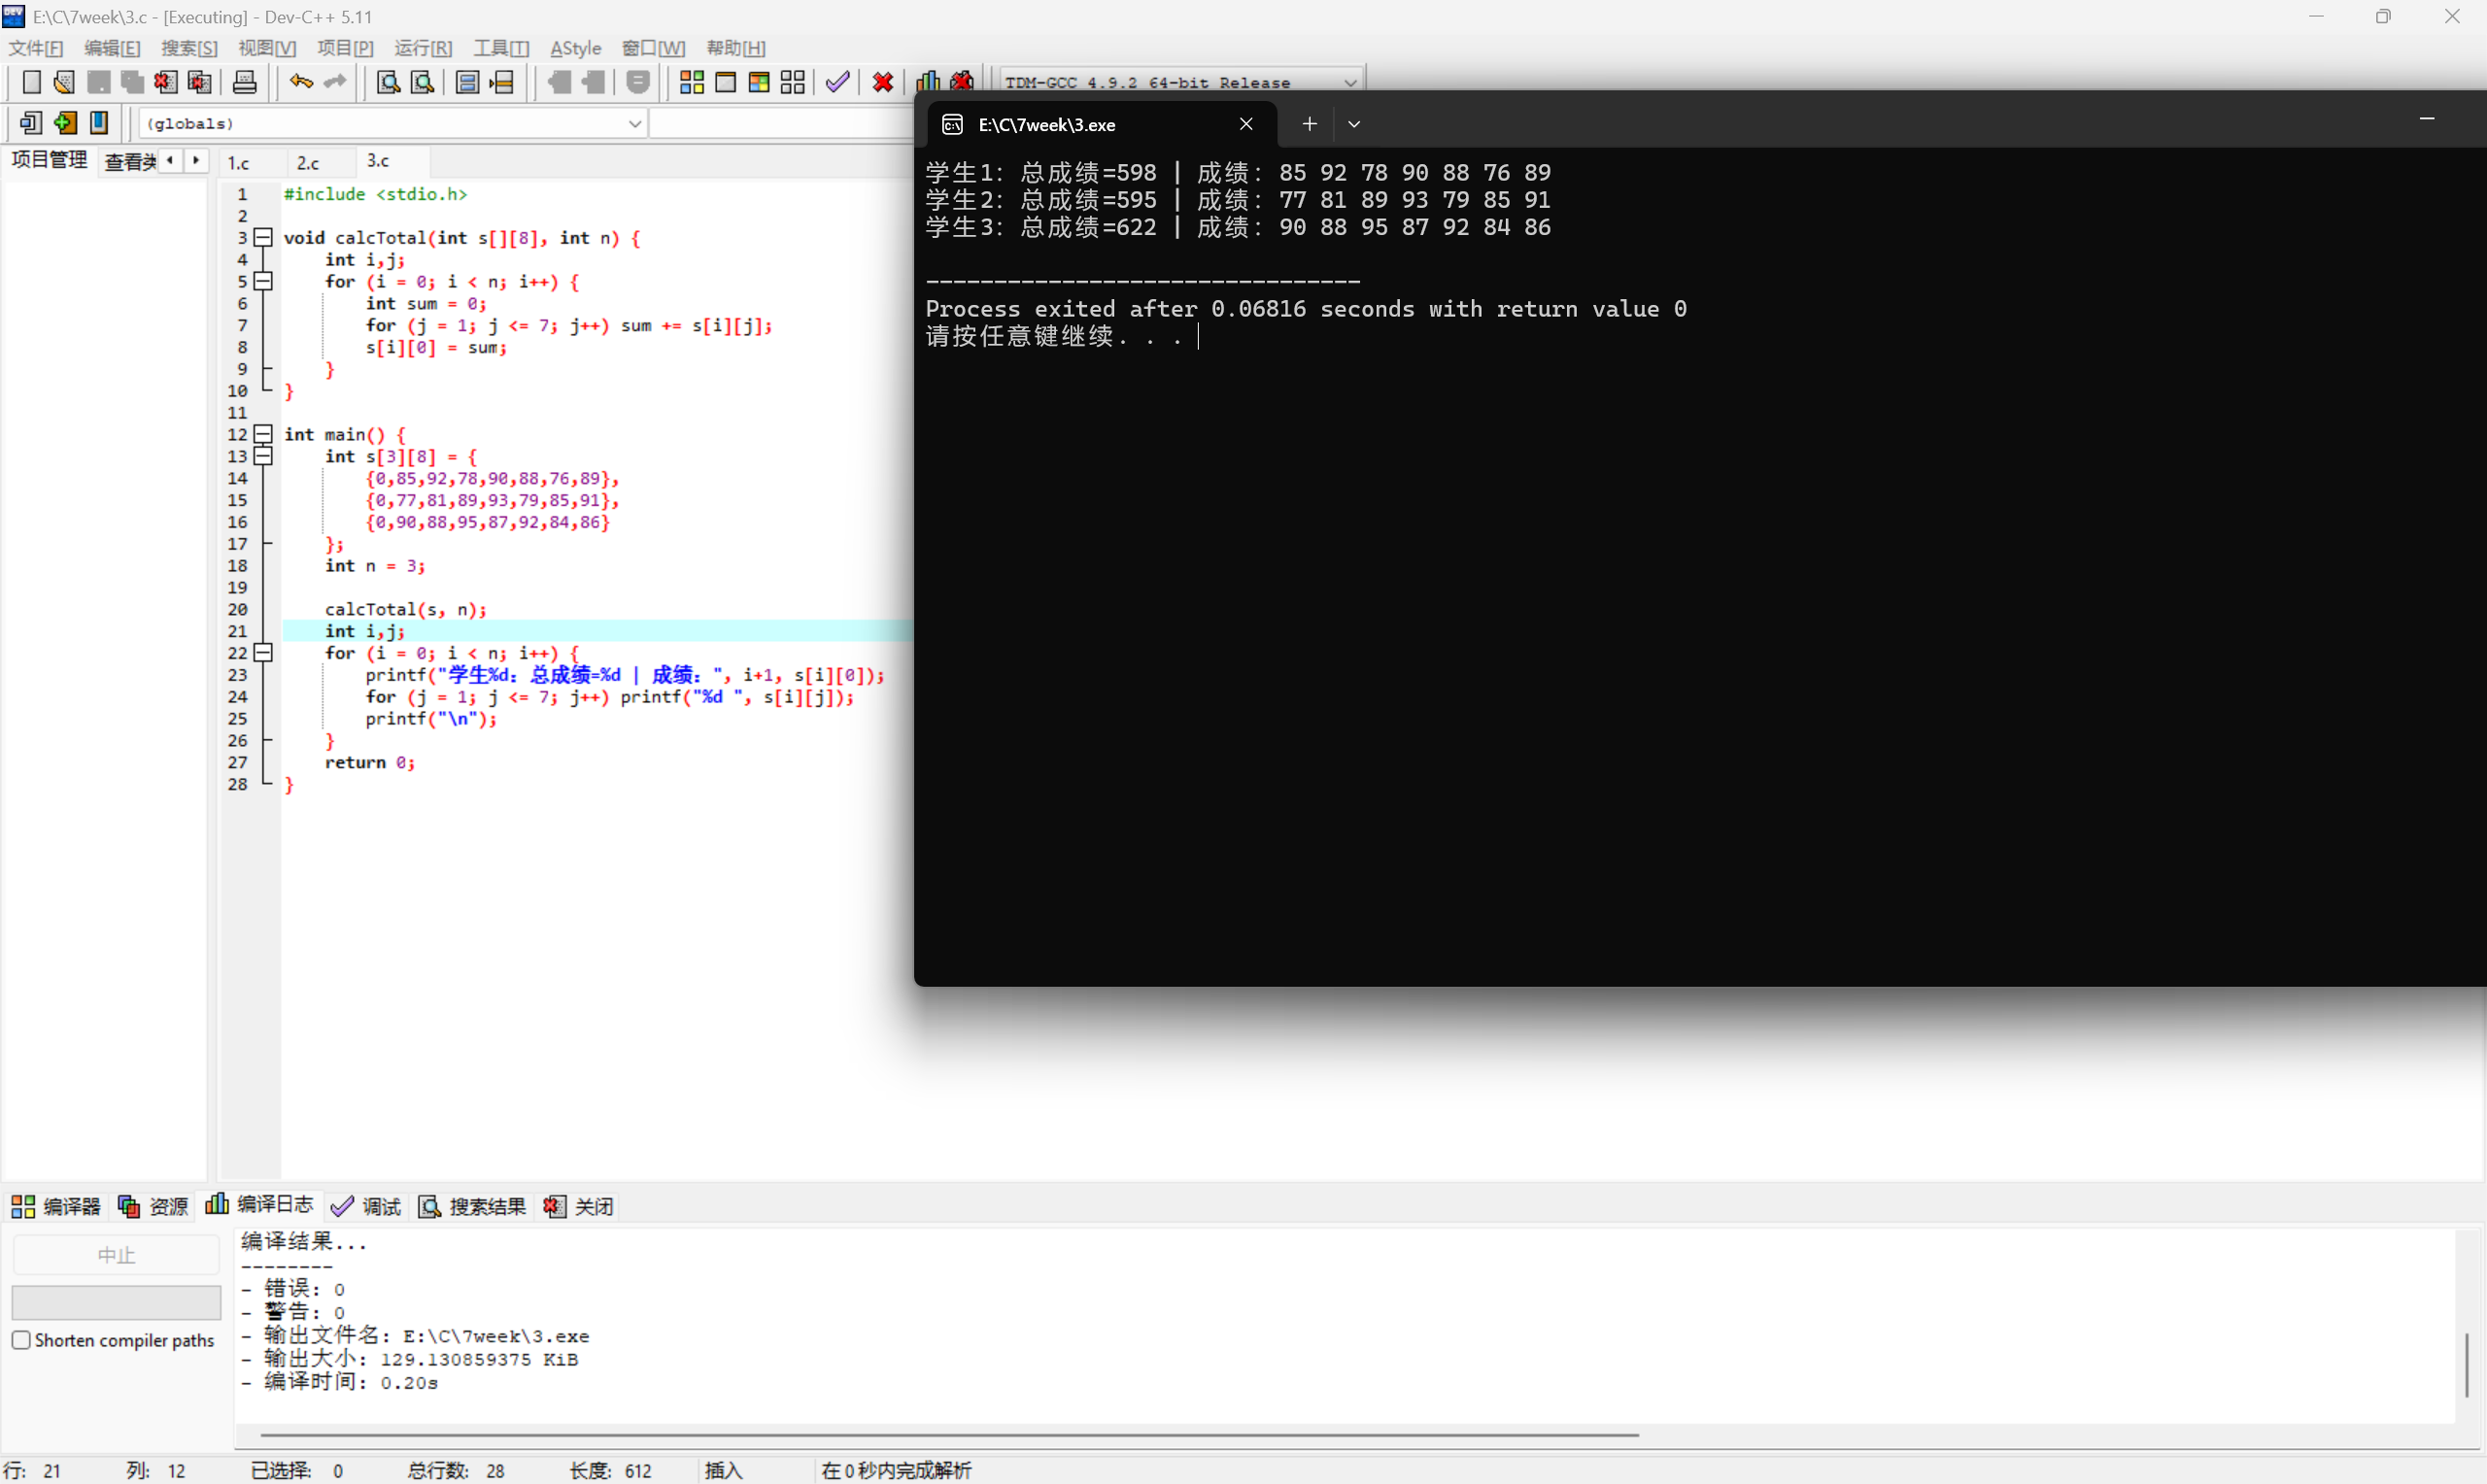Click the 关闭 close panel button
This screenshot has width=2487, height=1484.
pyautogui.click(x=580, y=1207)
